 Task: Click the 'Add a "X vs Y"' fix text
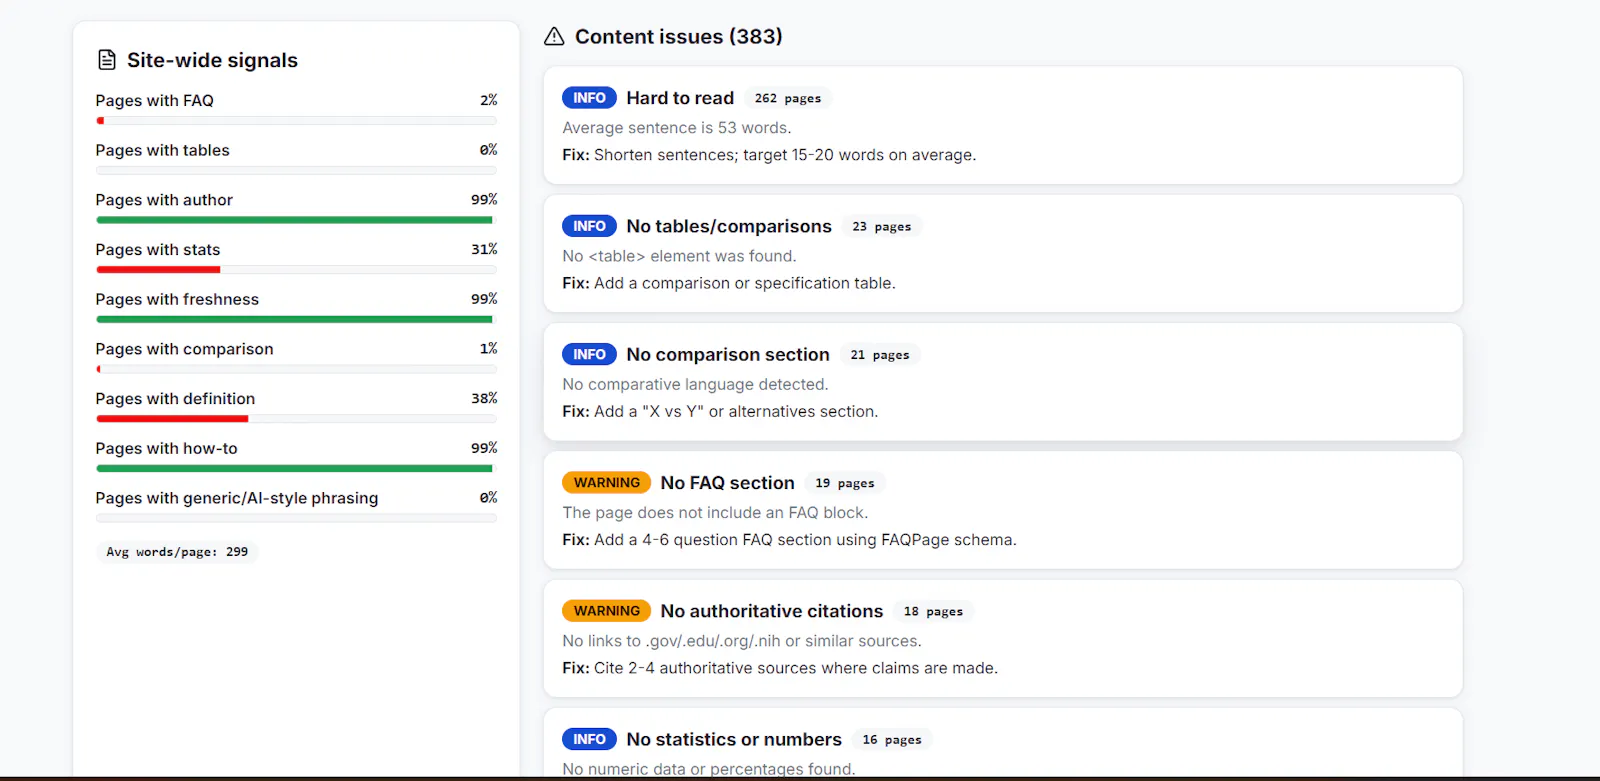click(736, 411)
